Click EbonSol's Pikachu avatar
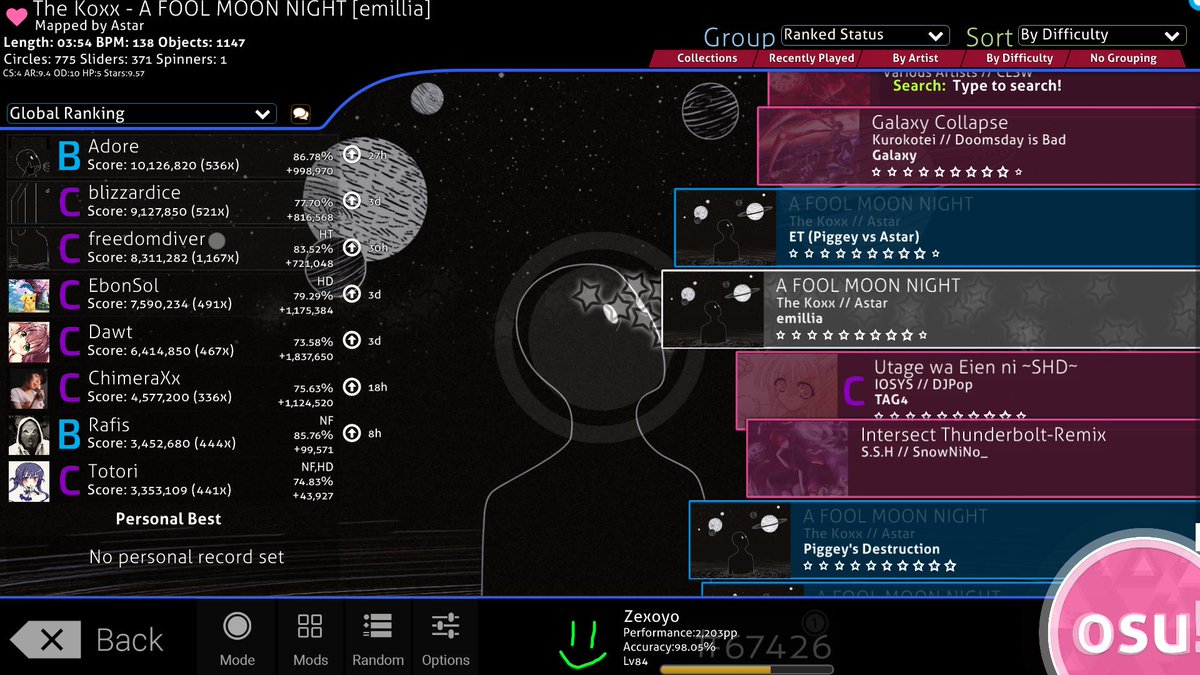Screen dimensions: 1200x675 tap(29, 295)
